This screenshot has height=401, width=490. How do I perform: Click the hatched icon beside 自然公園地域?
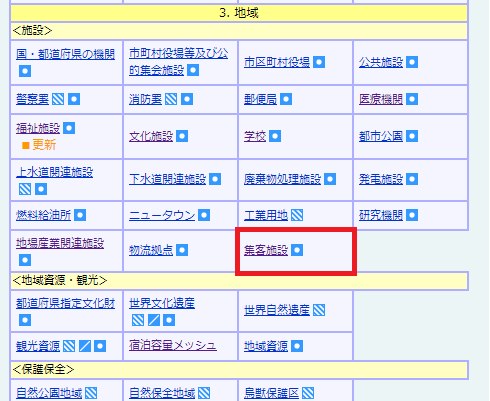(x=91, y=393)
